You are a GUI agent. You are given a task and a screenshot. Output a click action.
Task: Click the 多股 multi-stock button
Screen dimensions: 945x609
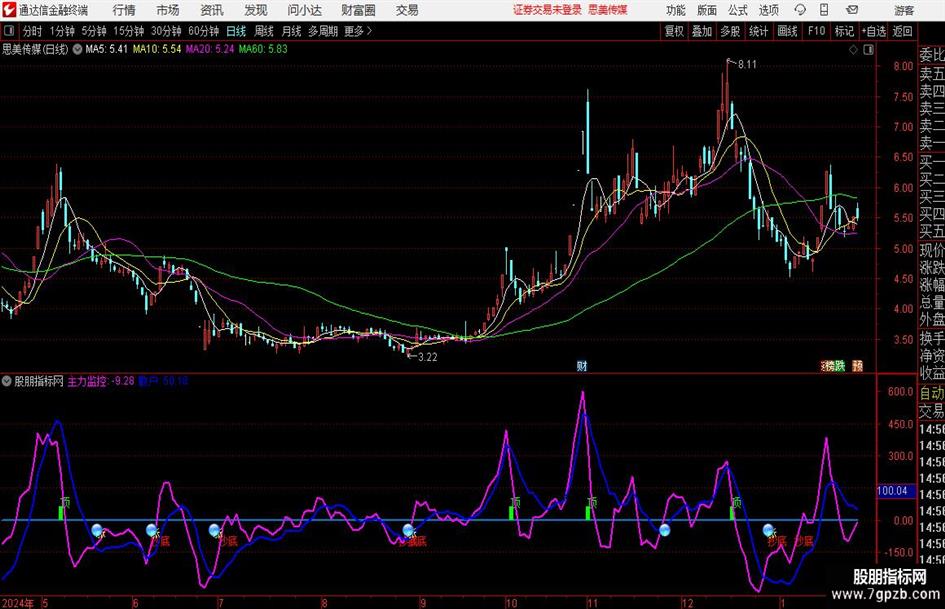730,31
